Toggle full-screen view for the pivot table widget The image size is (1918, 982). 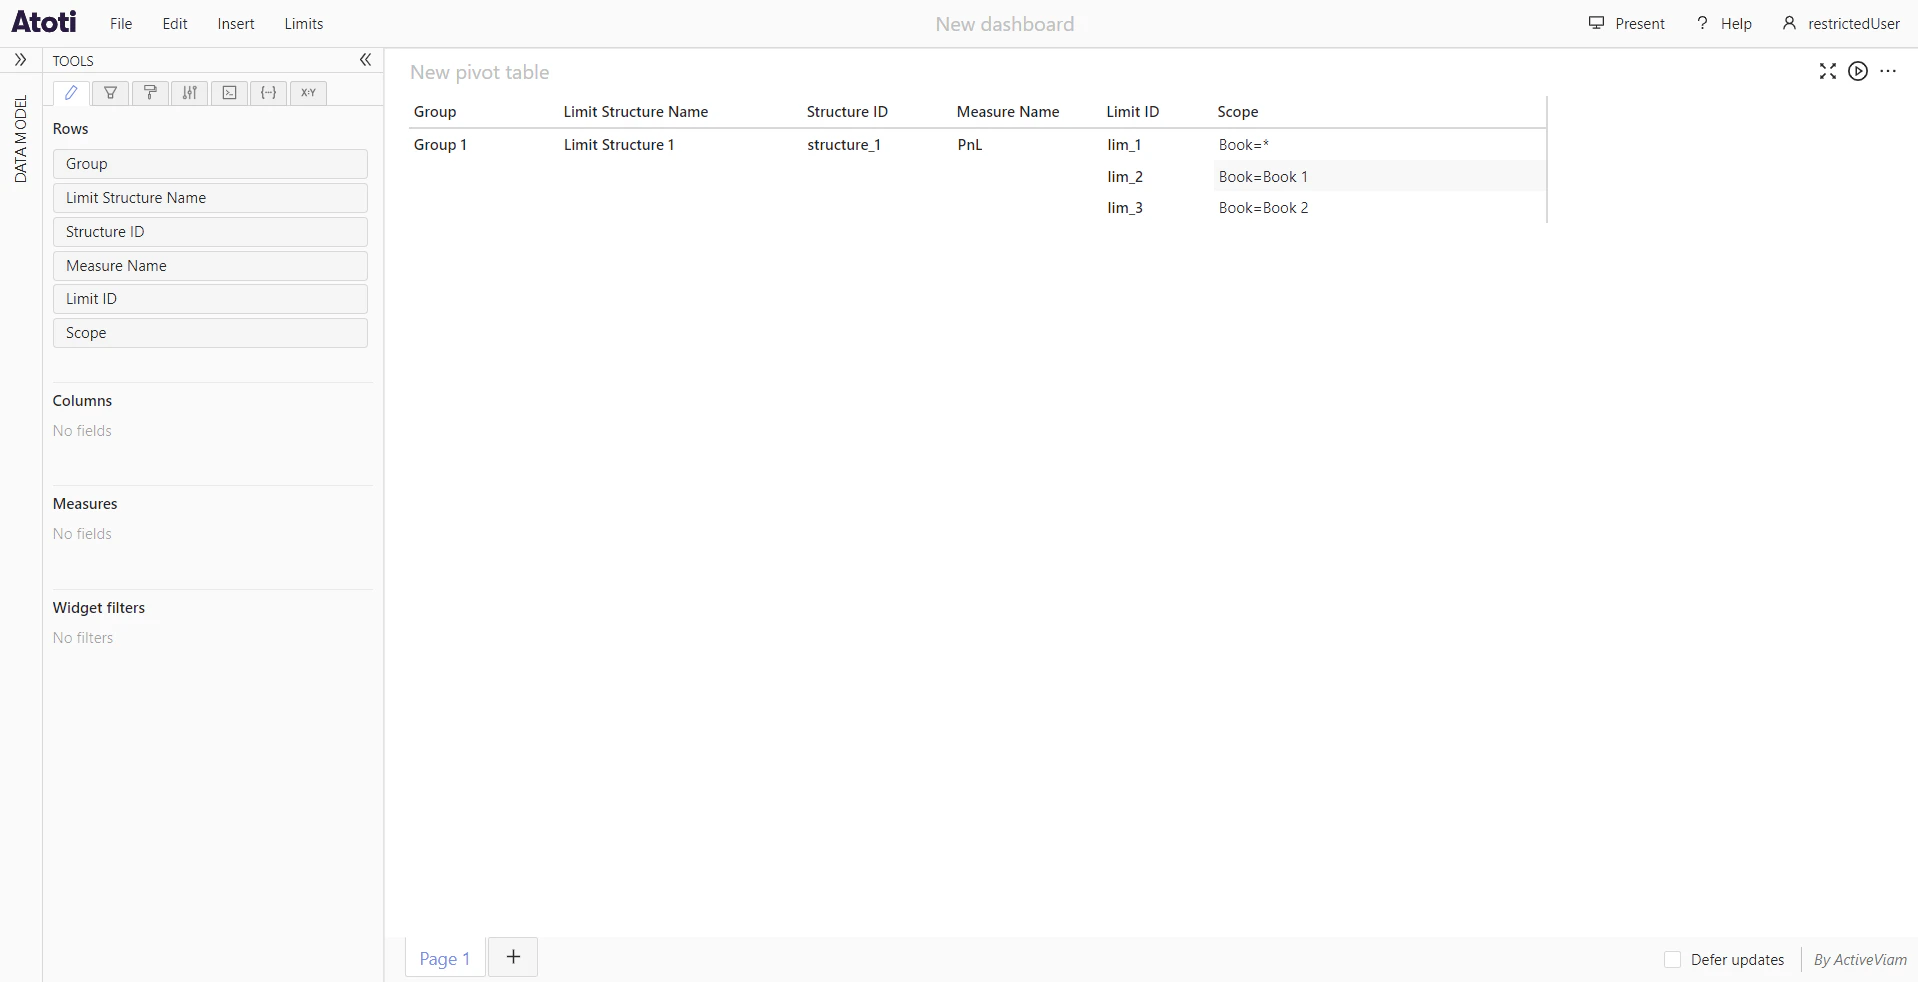tap(1828, 71)
